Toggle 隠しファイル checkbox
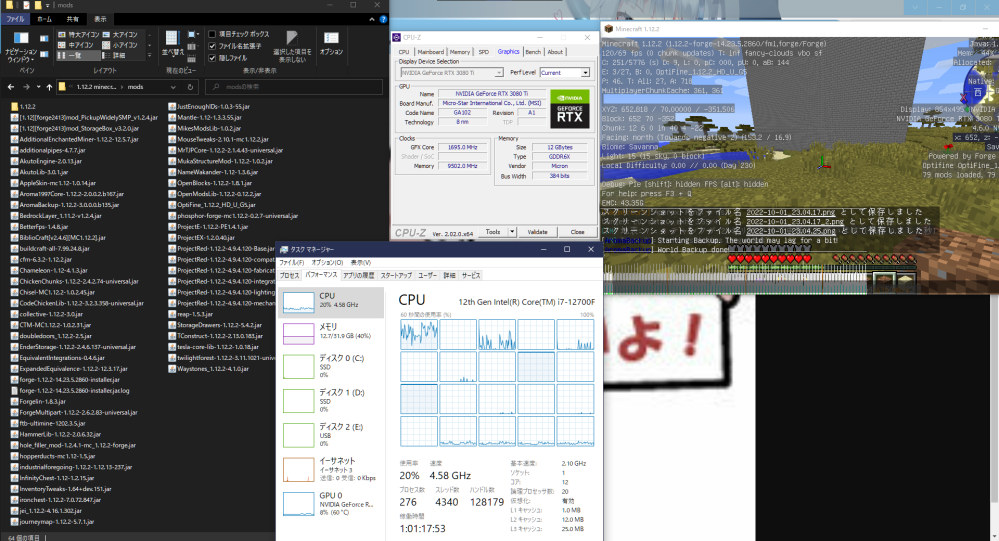This screenshot has height=541, width=999. pyautogui.click(x=212, y=58)
